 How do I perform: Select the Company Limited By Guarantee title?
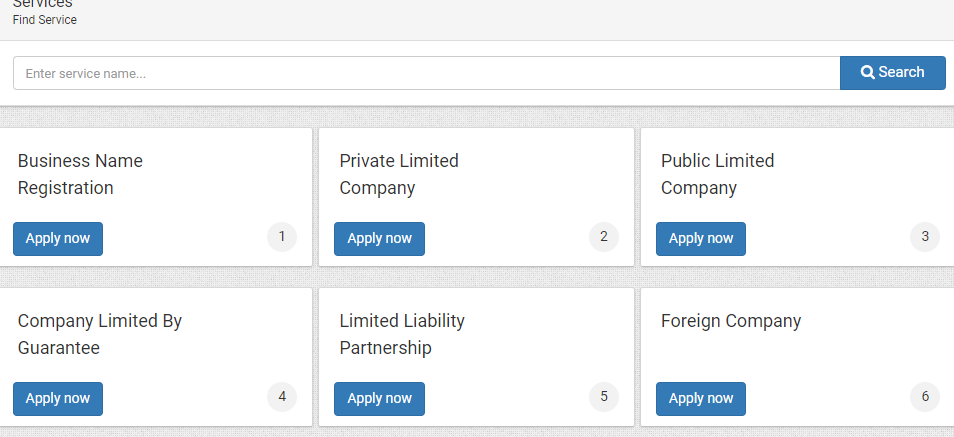point(100,334)
